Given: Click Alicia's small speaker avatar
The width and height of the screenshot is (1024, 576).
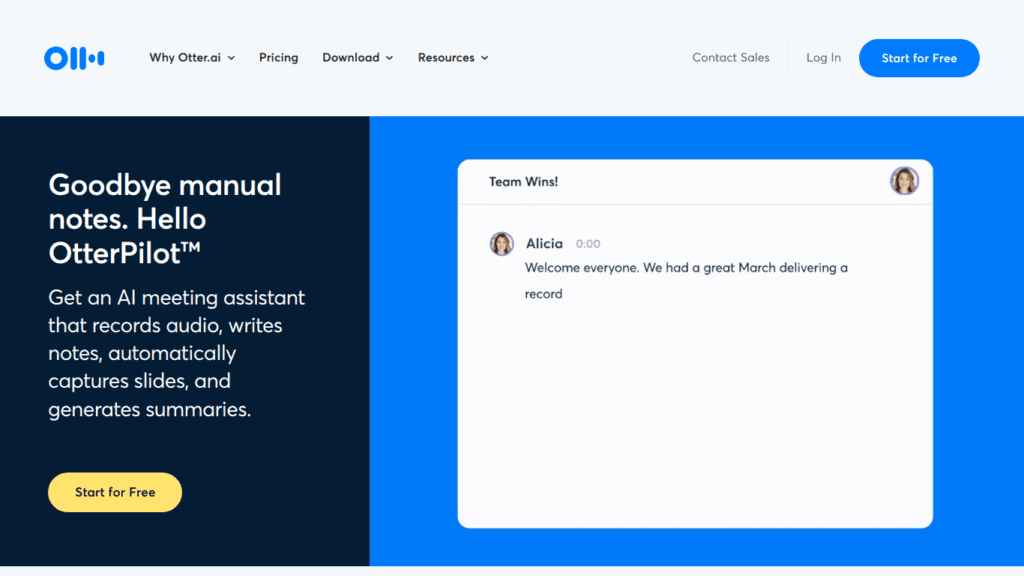Looking at the screenshot, I should pyautogui.click(x=501, y=244).
